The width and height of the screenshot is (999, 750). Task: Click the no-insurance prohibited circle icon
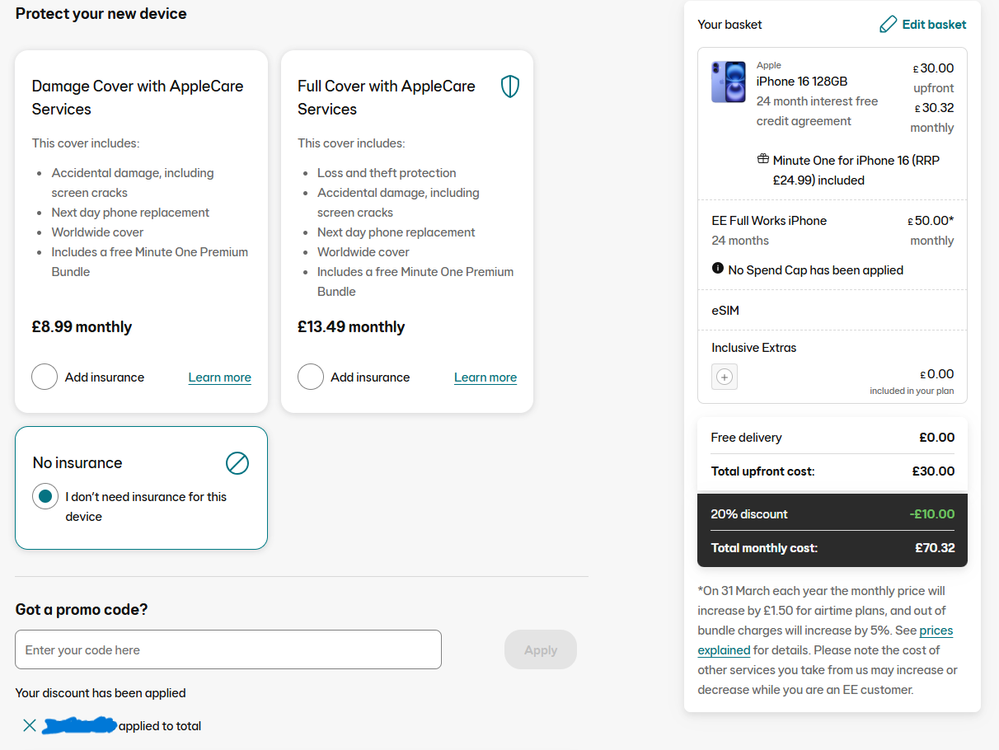[237, 463]
